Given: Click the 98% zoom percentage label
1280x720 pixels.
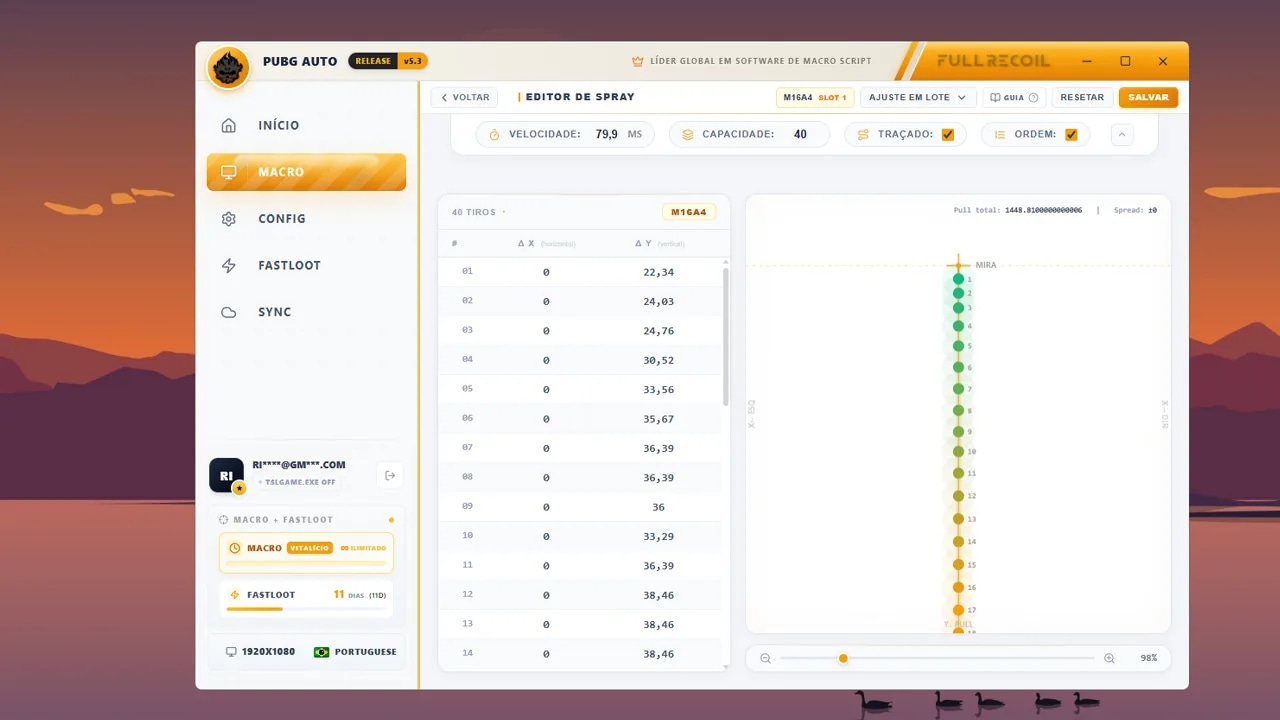Looking at the screenshot, I should tap(1148, 658).
